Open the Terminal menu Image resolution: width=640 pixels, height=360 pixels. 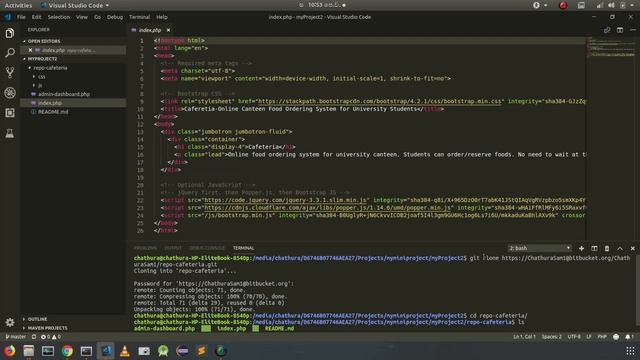point(140,17)
